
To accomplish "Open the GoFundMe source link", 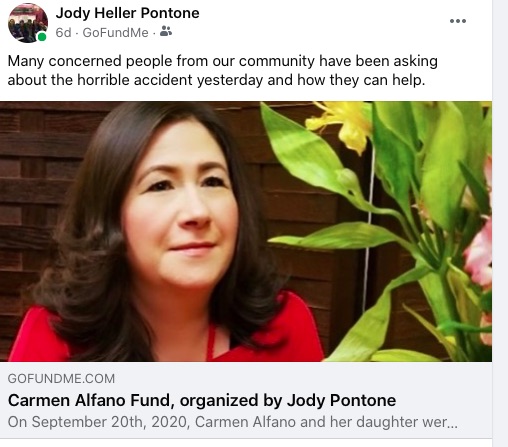I will click(115, 32).
